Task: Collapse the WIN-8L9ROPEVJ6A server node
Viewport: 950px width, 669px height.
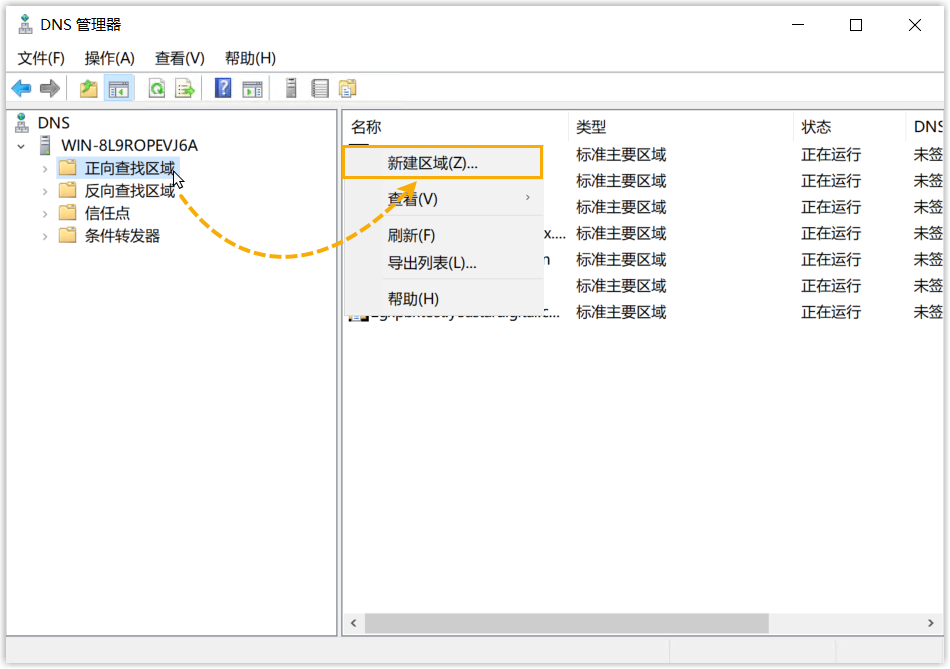Action: point(21,146)
